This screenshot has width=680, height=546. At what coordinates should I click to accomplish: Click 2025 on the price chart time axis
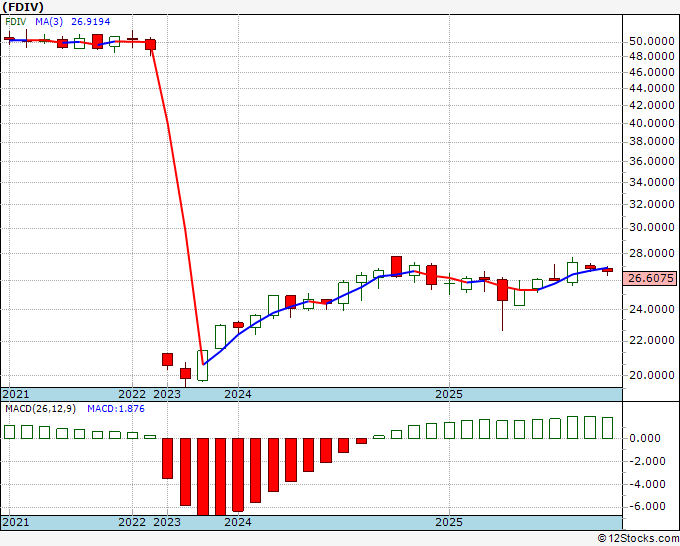449,394
